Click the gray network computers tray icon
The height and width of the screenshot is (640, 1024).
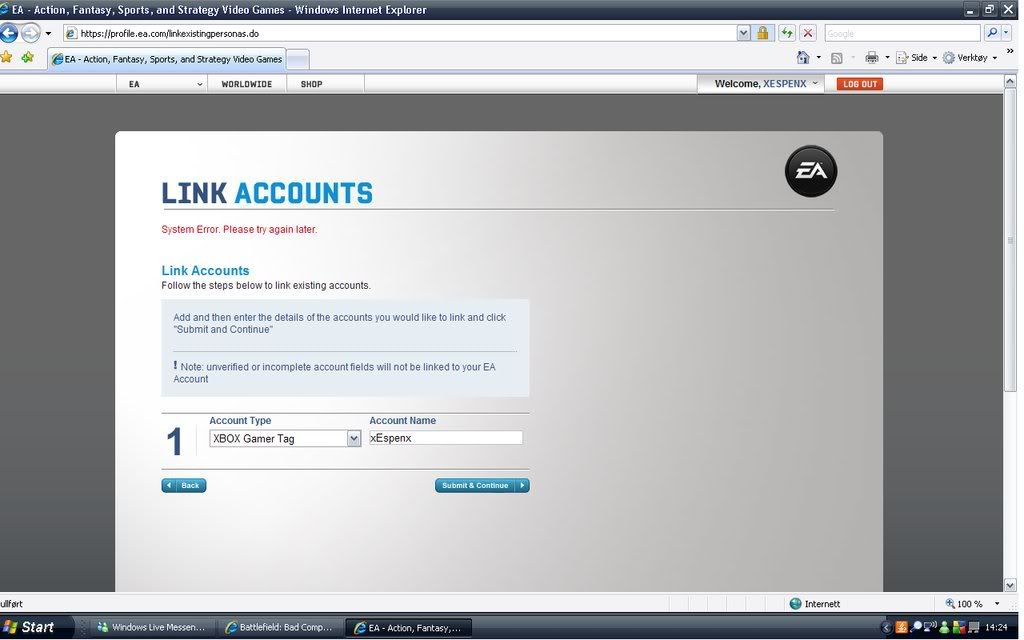point(973,628)
